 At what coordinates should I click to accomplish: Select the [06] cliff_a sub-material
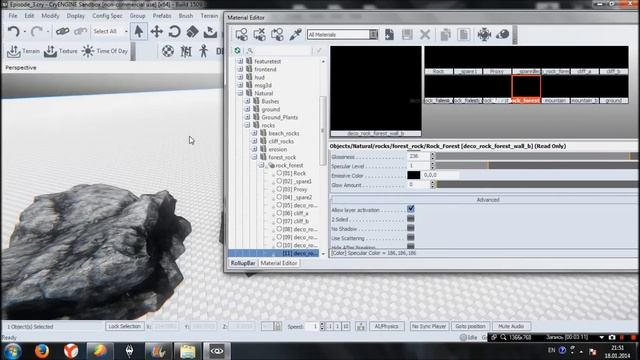coord(296,213)
